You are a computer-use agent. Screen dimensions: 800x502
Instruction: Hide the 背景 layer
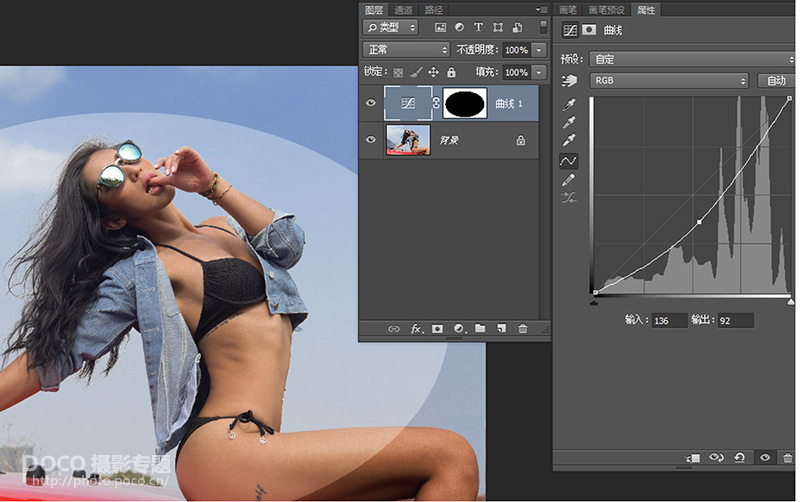pos(371,139)
